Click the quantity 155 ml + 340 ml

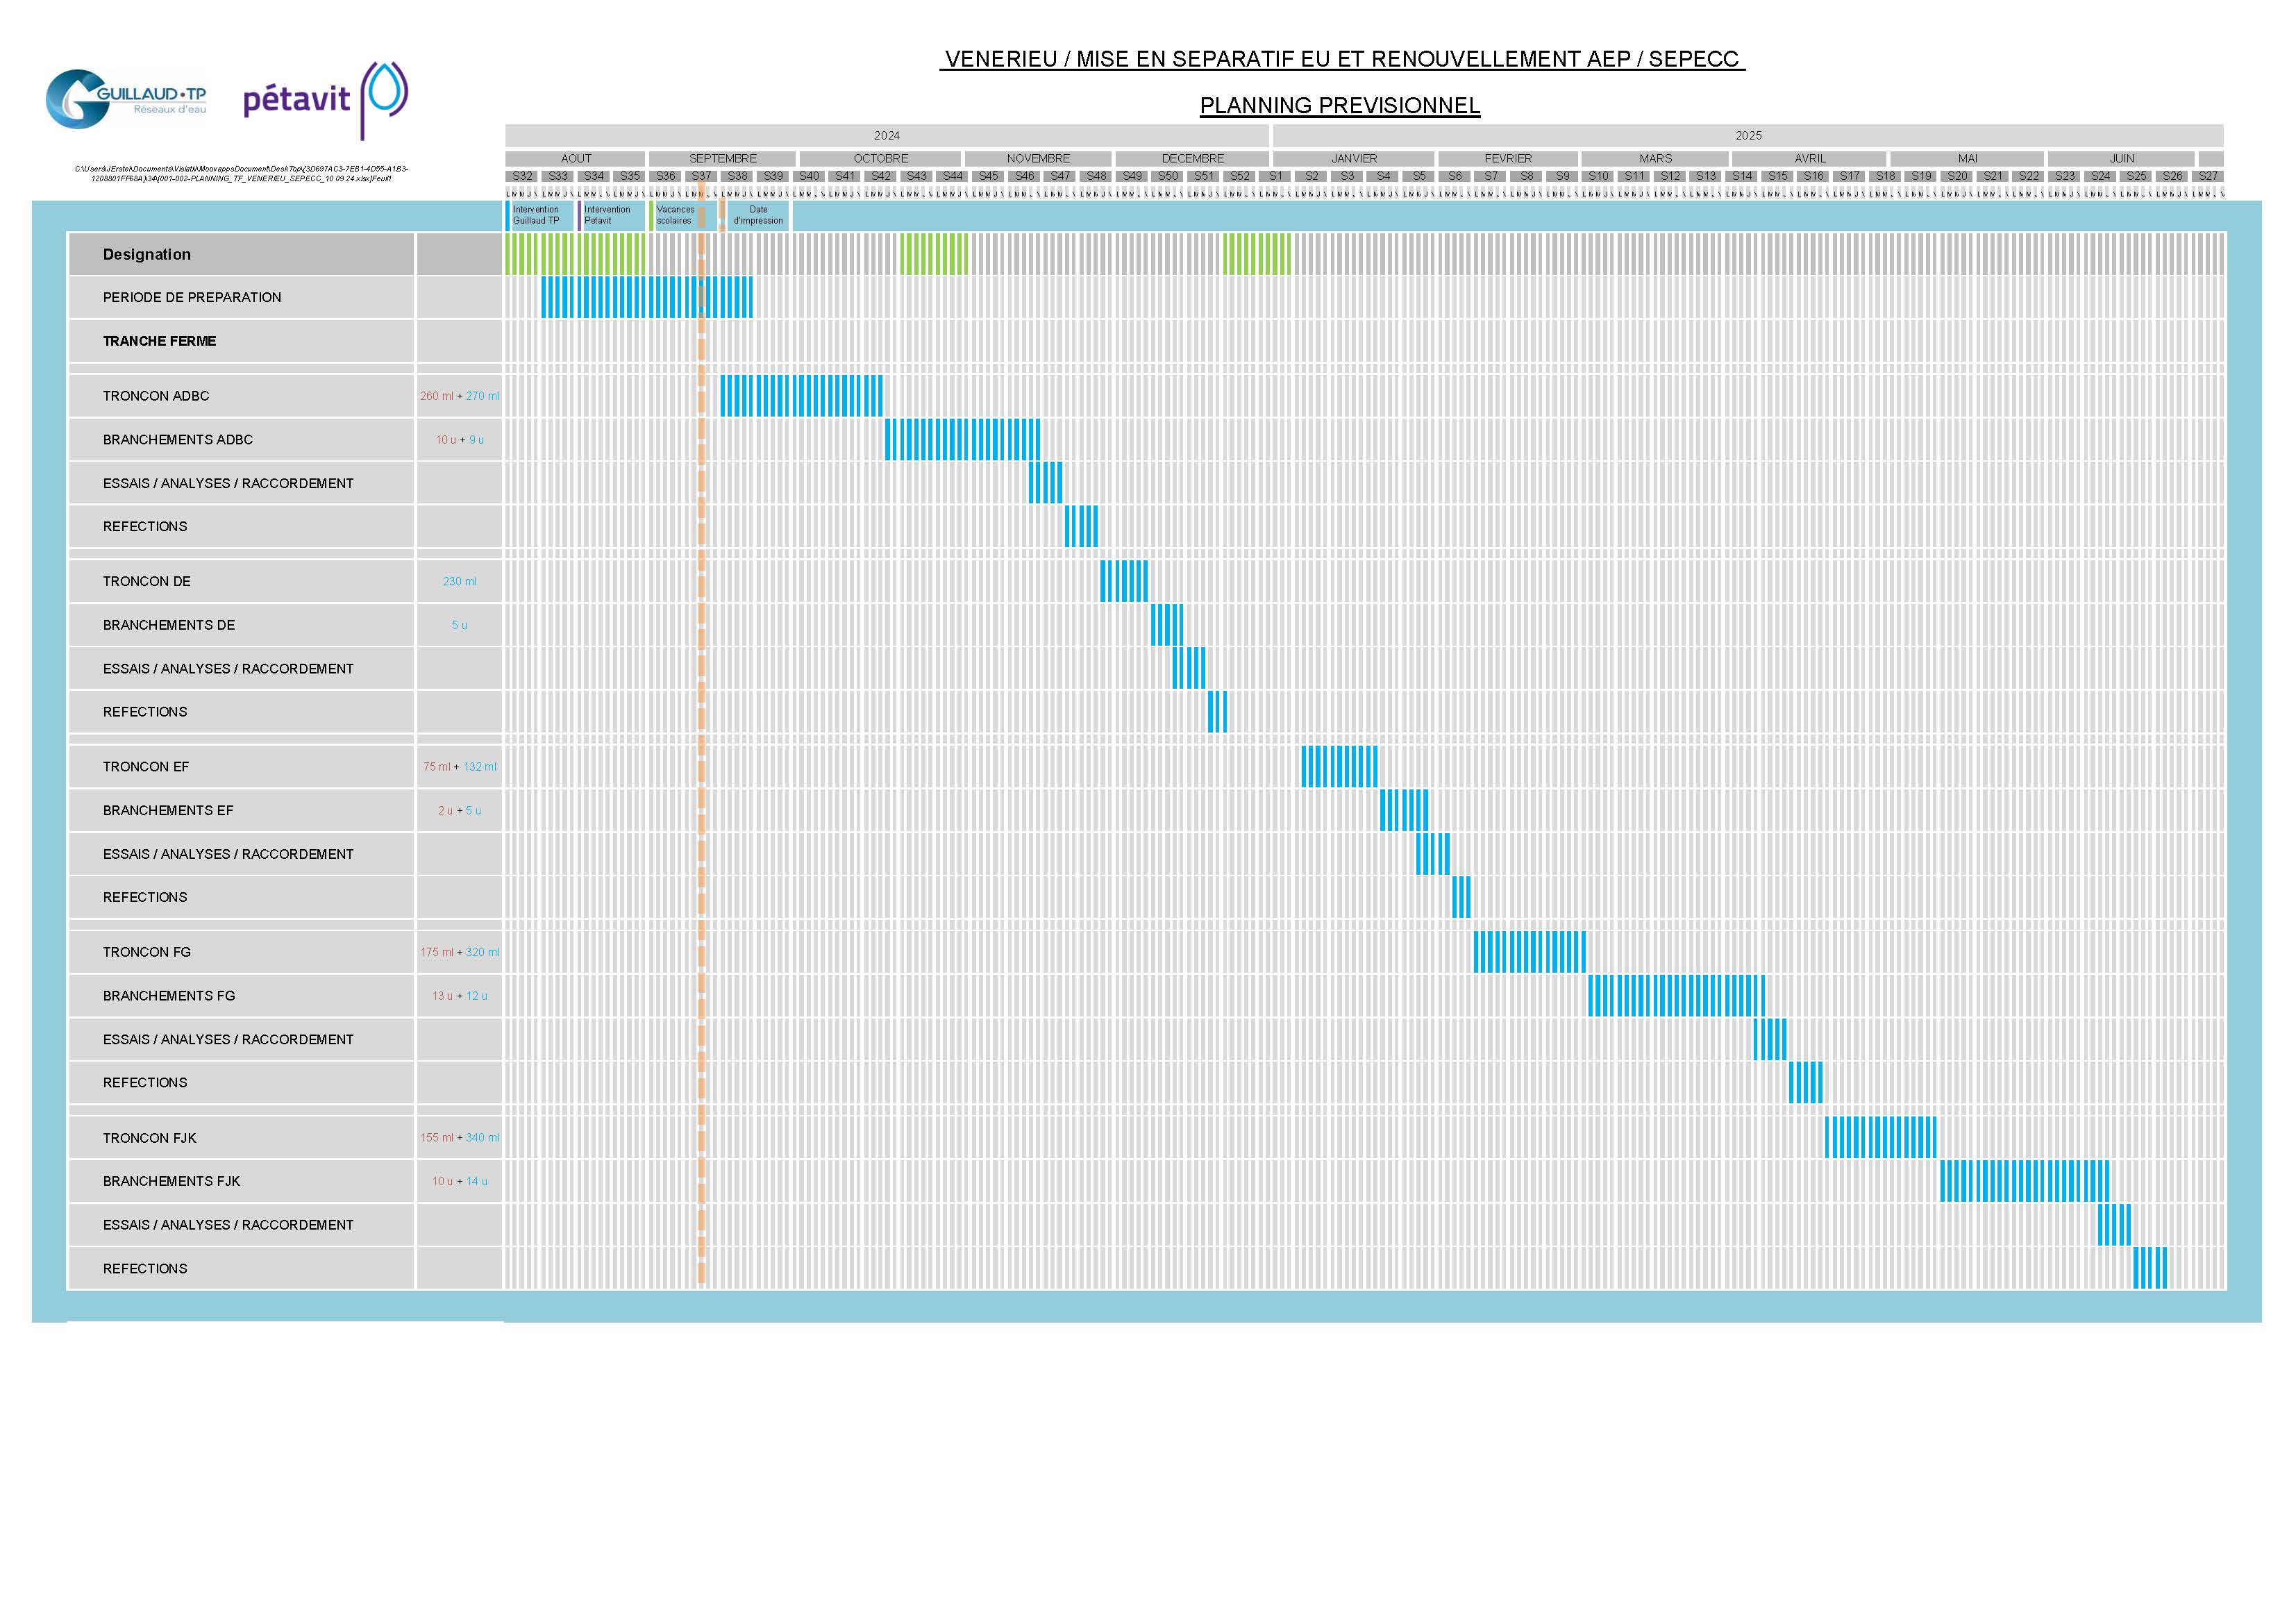pyautogui.click(x=459, y=1138)
